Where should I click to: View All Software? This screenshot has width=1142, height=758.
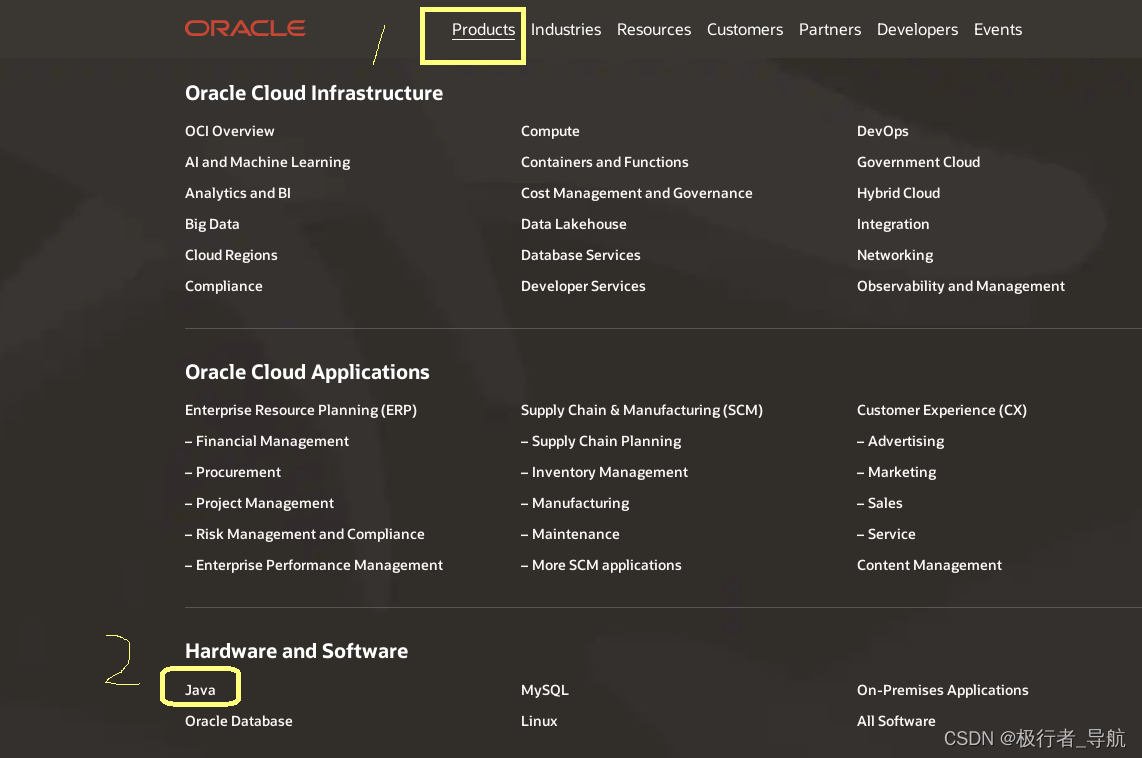tap(896, 721)
